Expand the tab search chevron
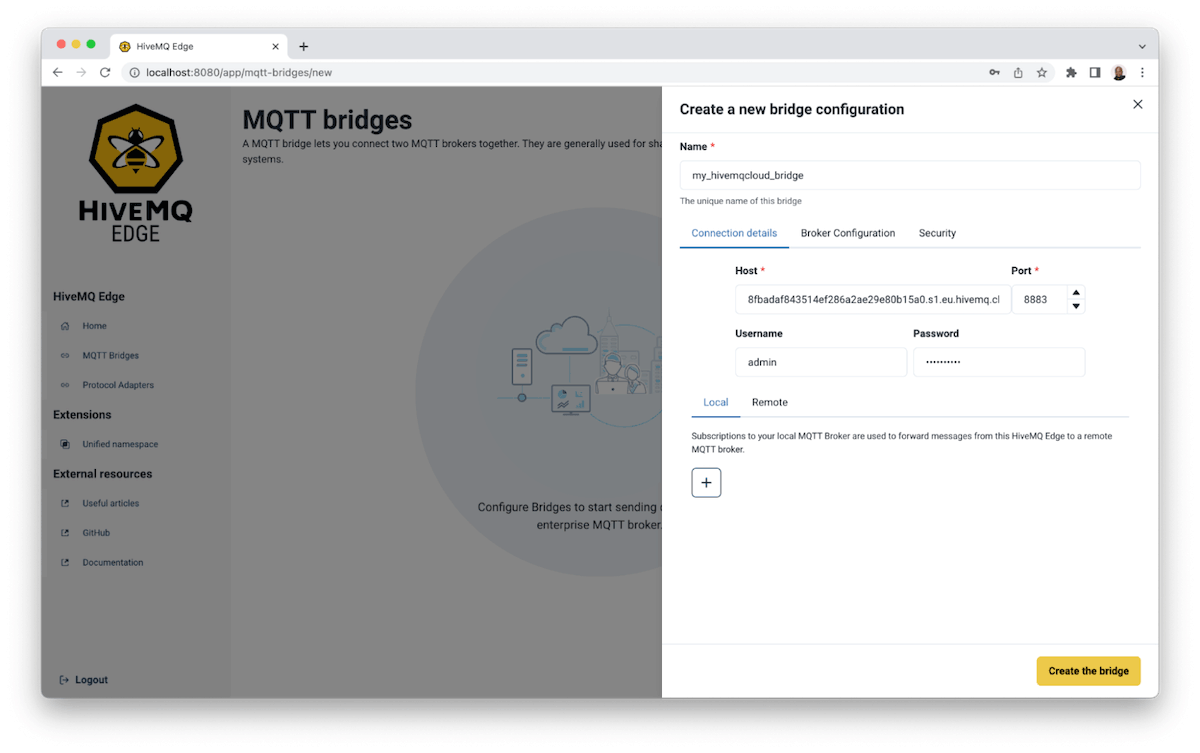Viewport: 1200px width, 753px height. (x=1142, y=46)
